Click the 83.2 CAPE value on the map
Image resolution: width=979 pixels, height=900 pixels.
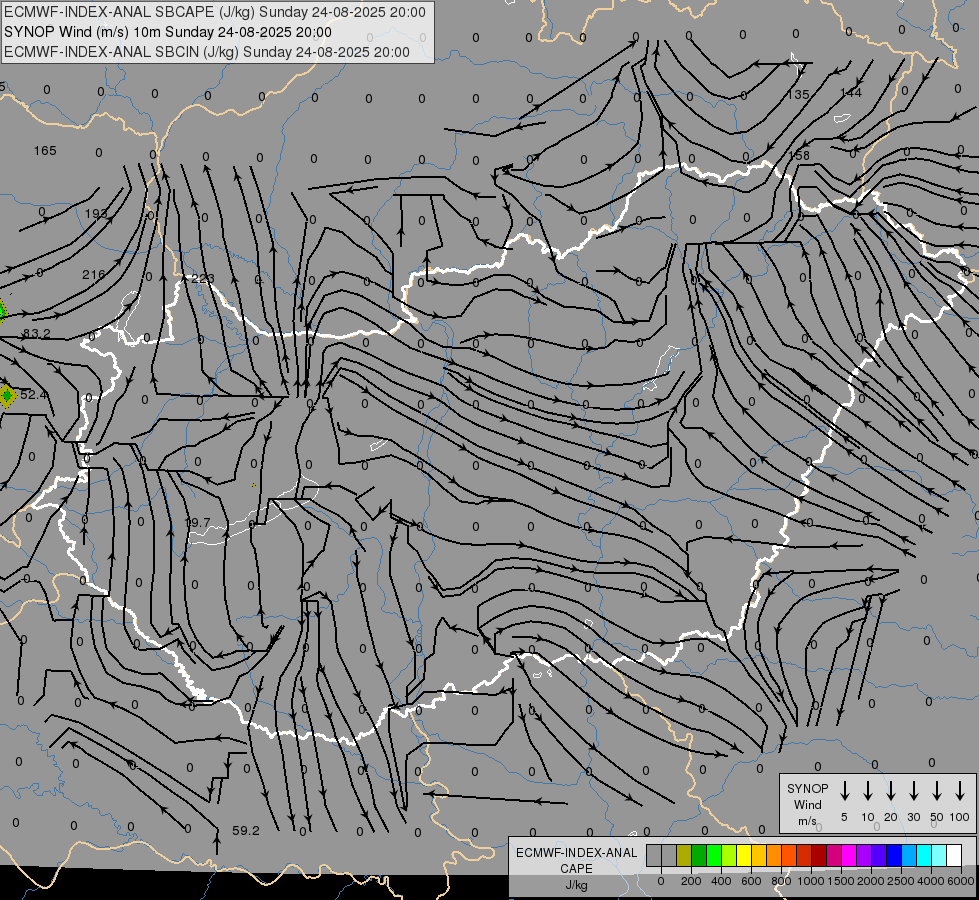tap(36, 334)
